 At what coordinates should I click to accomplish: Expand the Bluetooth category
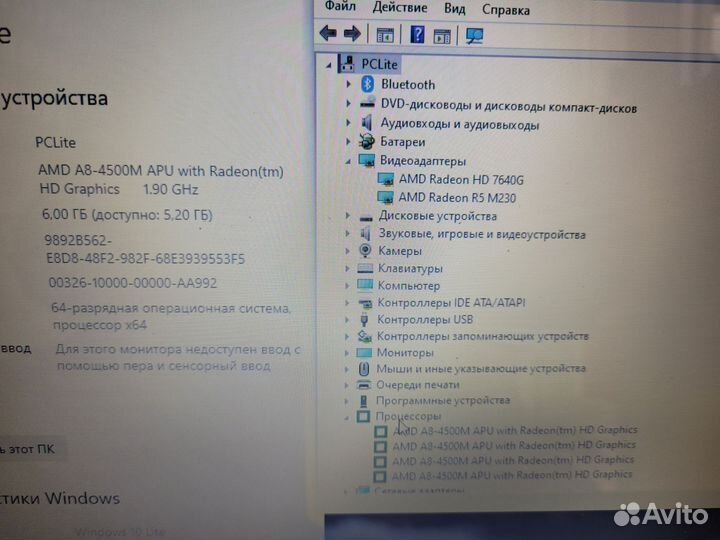point(348,84)
